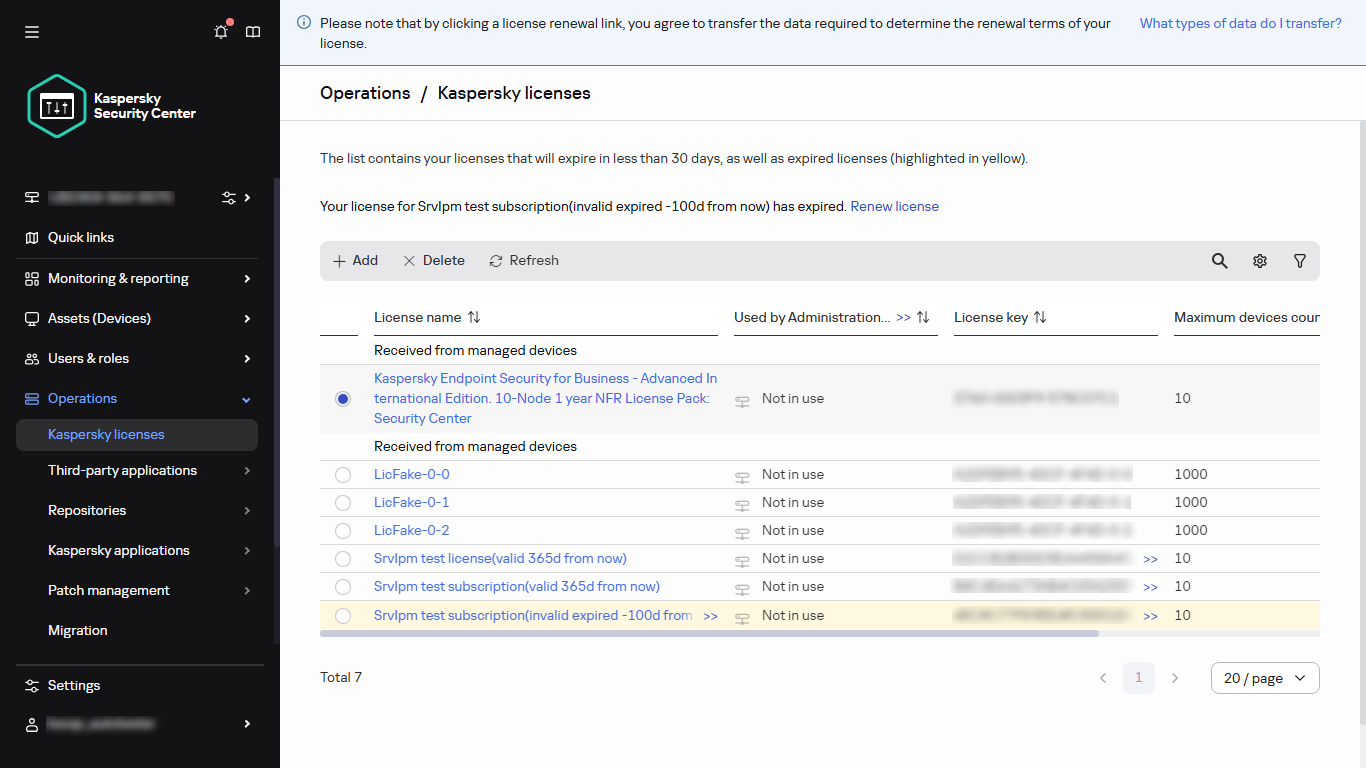The image size is (1366, 768).
Task: Open Quick links in sidebar
Action: click(81, 238)
